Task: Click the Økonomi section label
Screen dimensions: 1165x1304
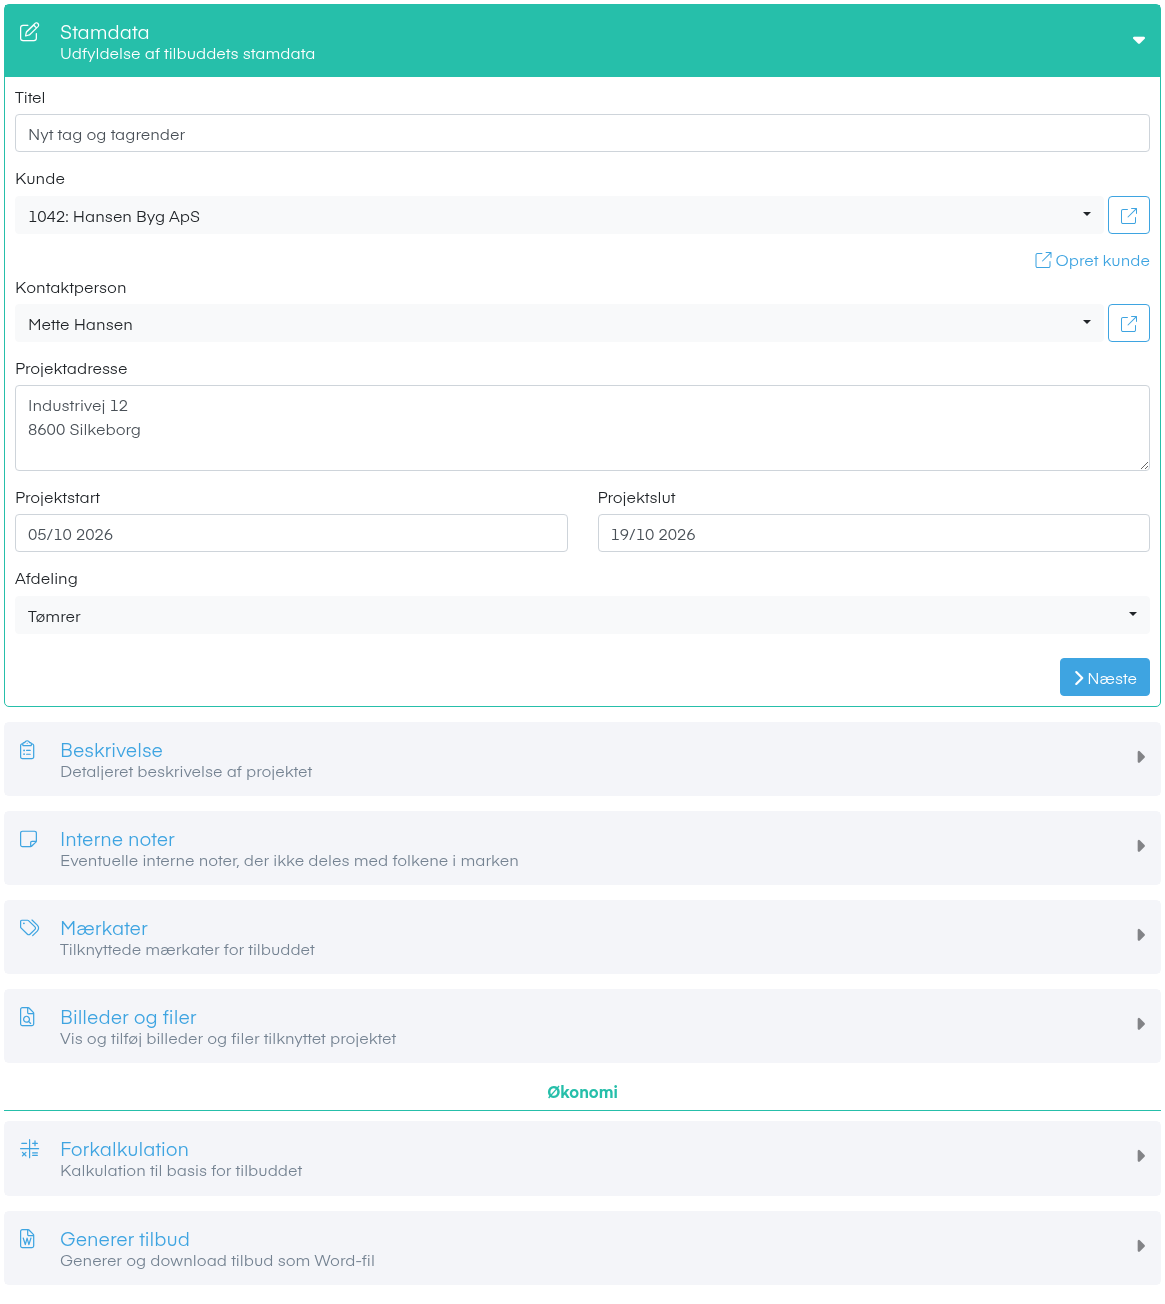Action: click(582, 1092)
